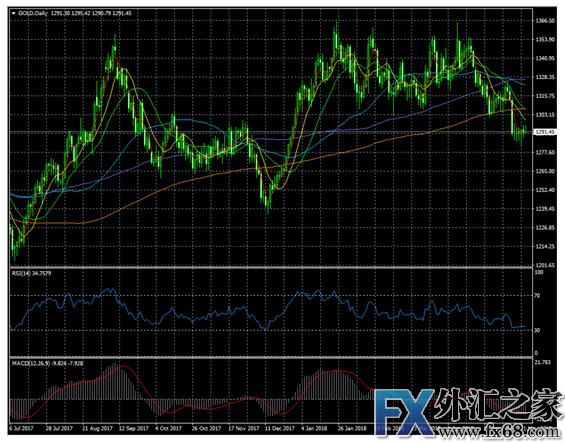Image resolution: width=565 pixels, height=443 pixels.
Task: Click the RSI 30 level label
Action: [537, 330]
